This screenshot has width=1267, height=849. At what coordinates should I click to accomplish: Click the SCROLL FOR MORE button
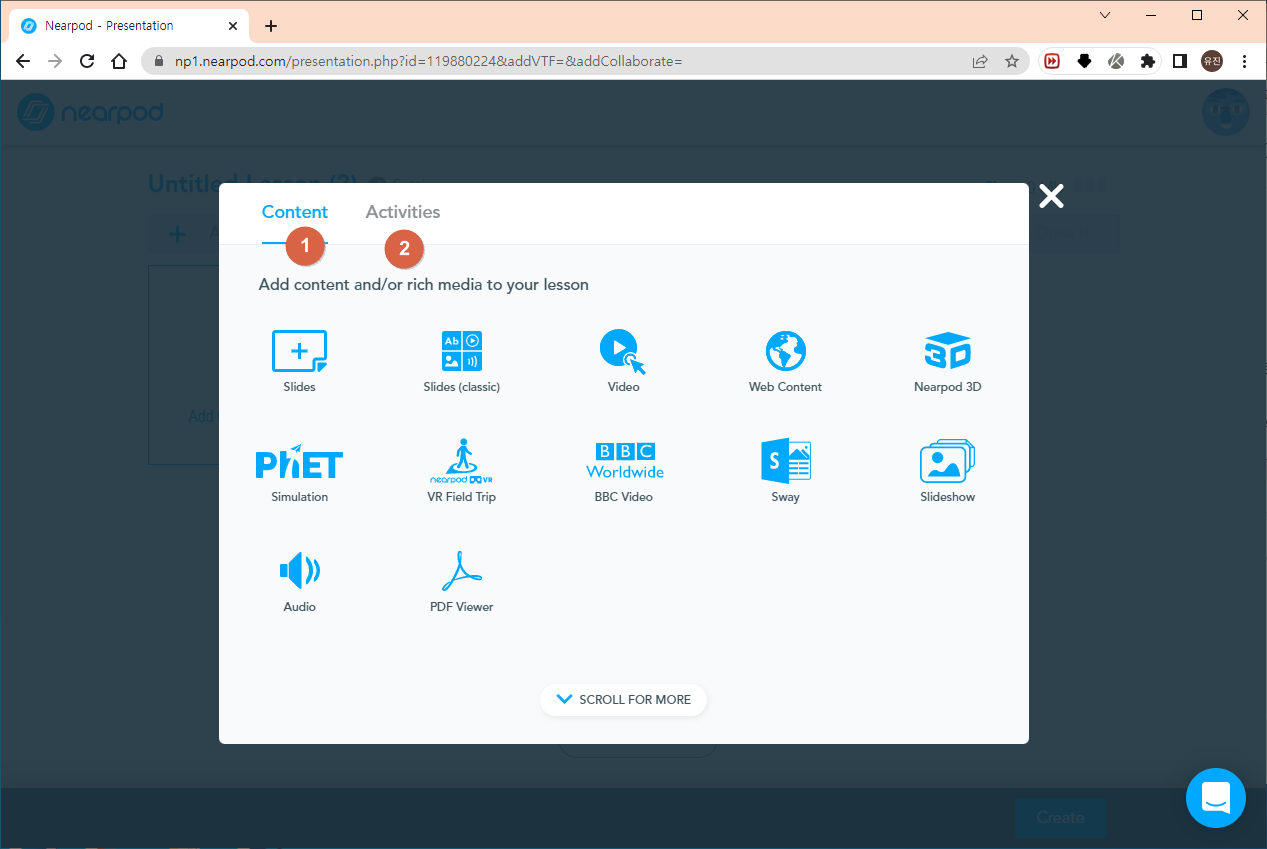point(623,700)
